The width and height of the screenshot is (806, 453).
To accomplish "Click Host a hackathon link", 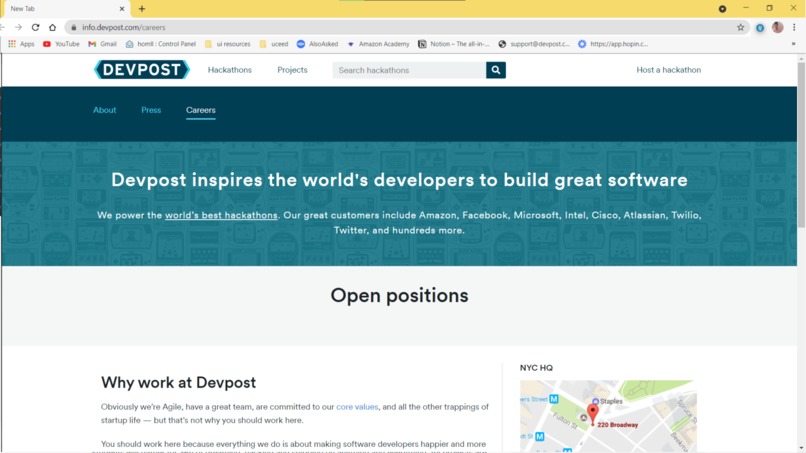I will (668, 70).
